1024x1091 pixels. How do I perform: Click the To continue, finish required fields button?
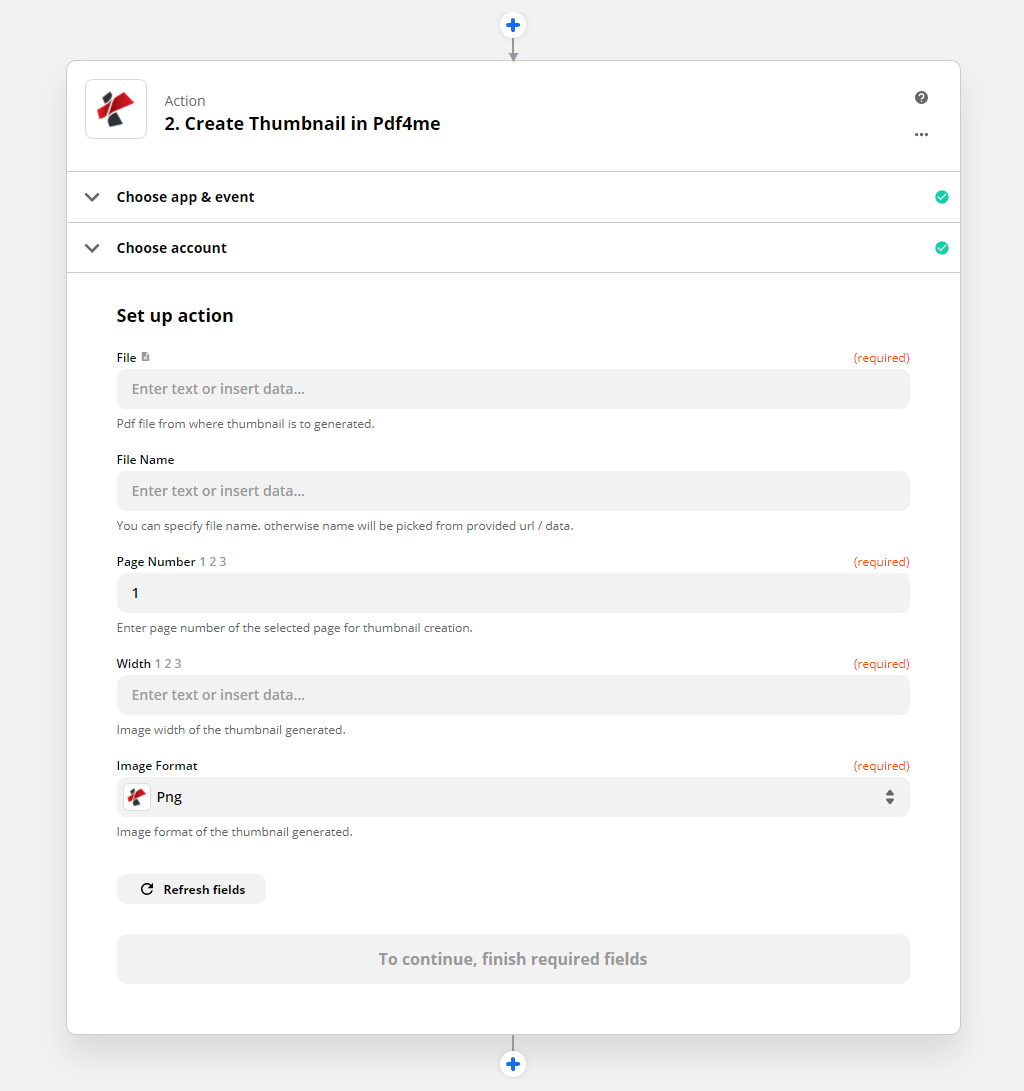[x=513, y=959]
